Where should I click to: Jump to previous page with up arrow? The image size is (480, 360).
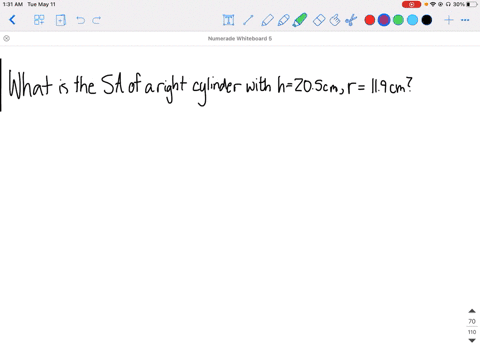[x=472, y=311]
